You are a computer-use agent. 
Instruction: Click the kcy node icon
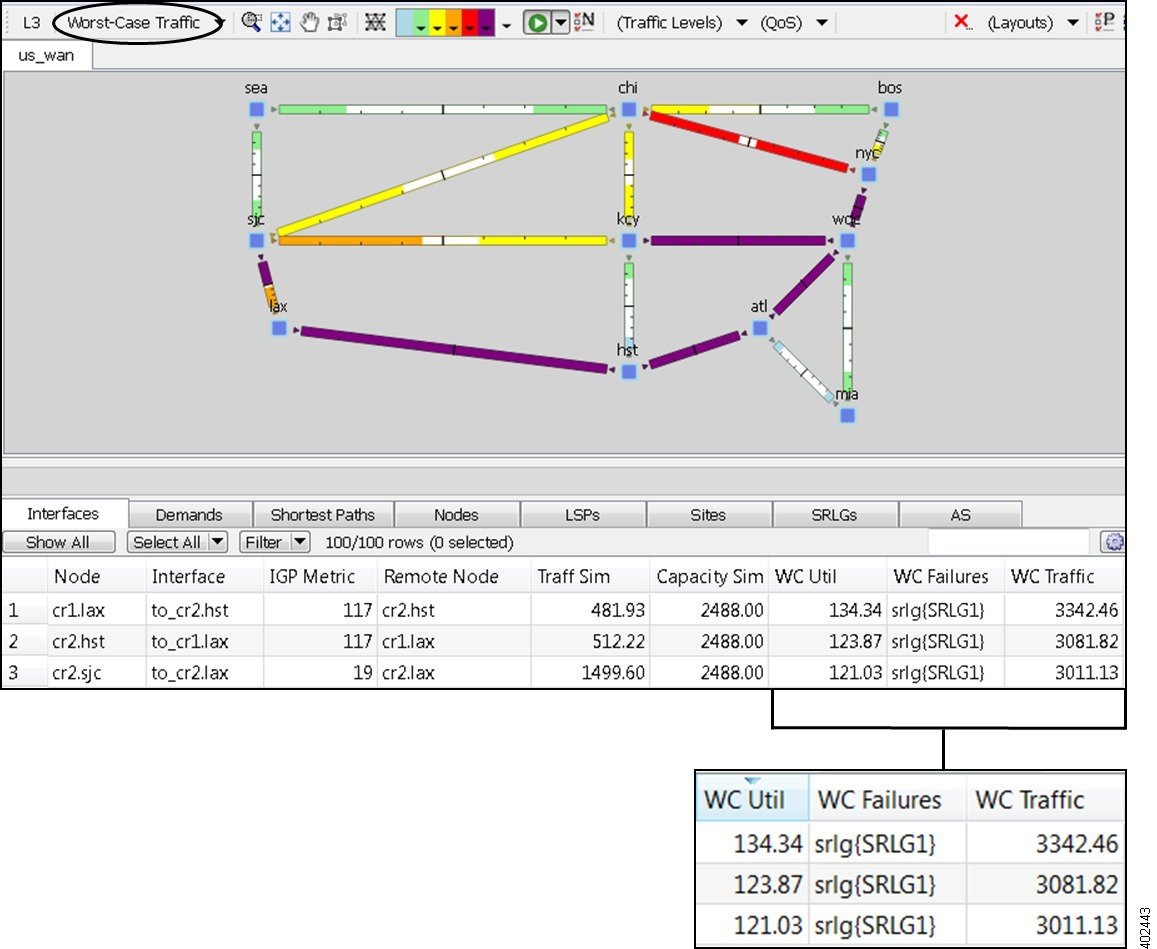coord(629,241)
